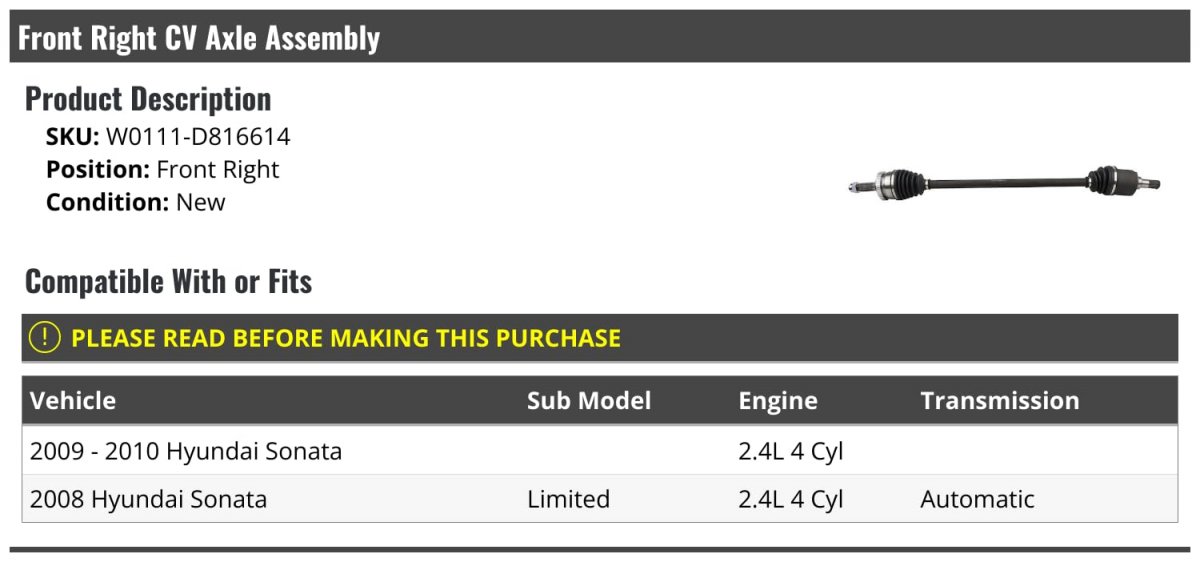Click the Limited sub model cell

coord(568,499)
